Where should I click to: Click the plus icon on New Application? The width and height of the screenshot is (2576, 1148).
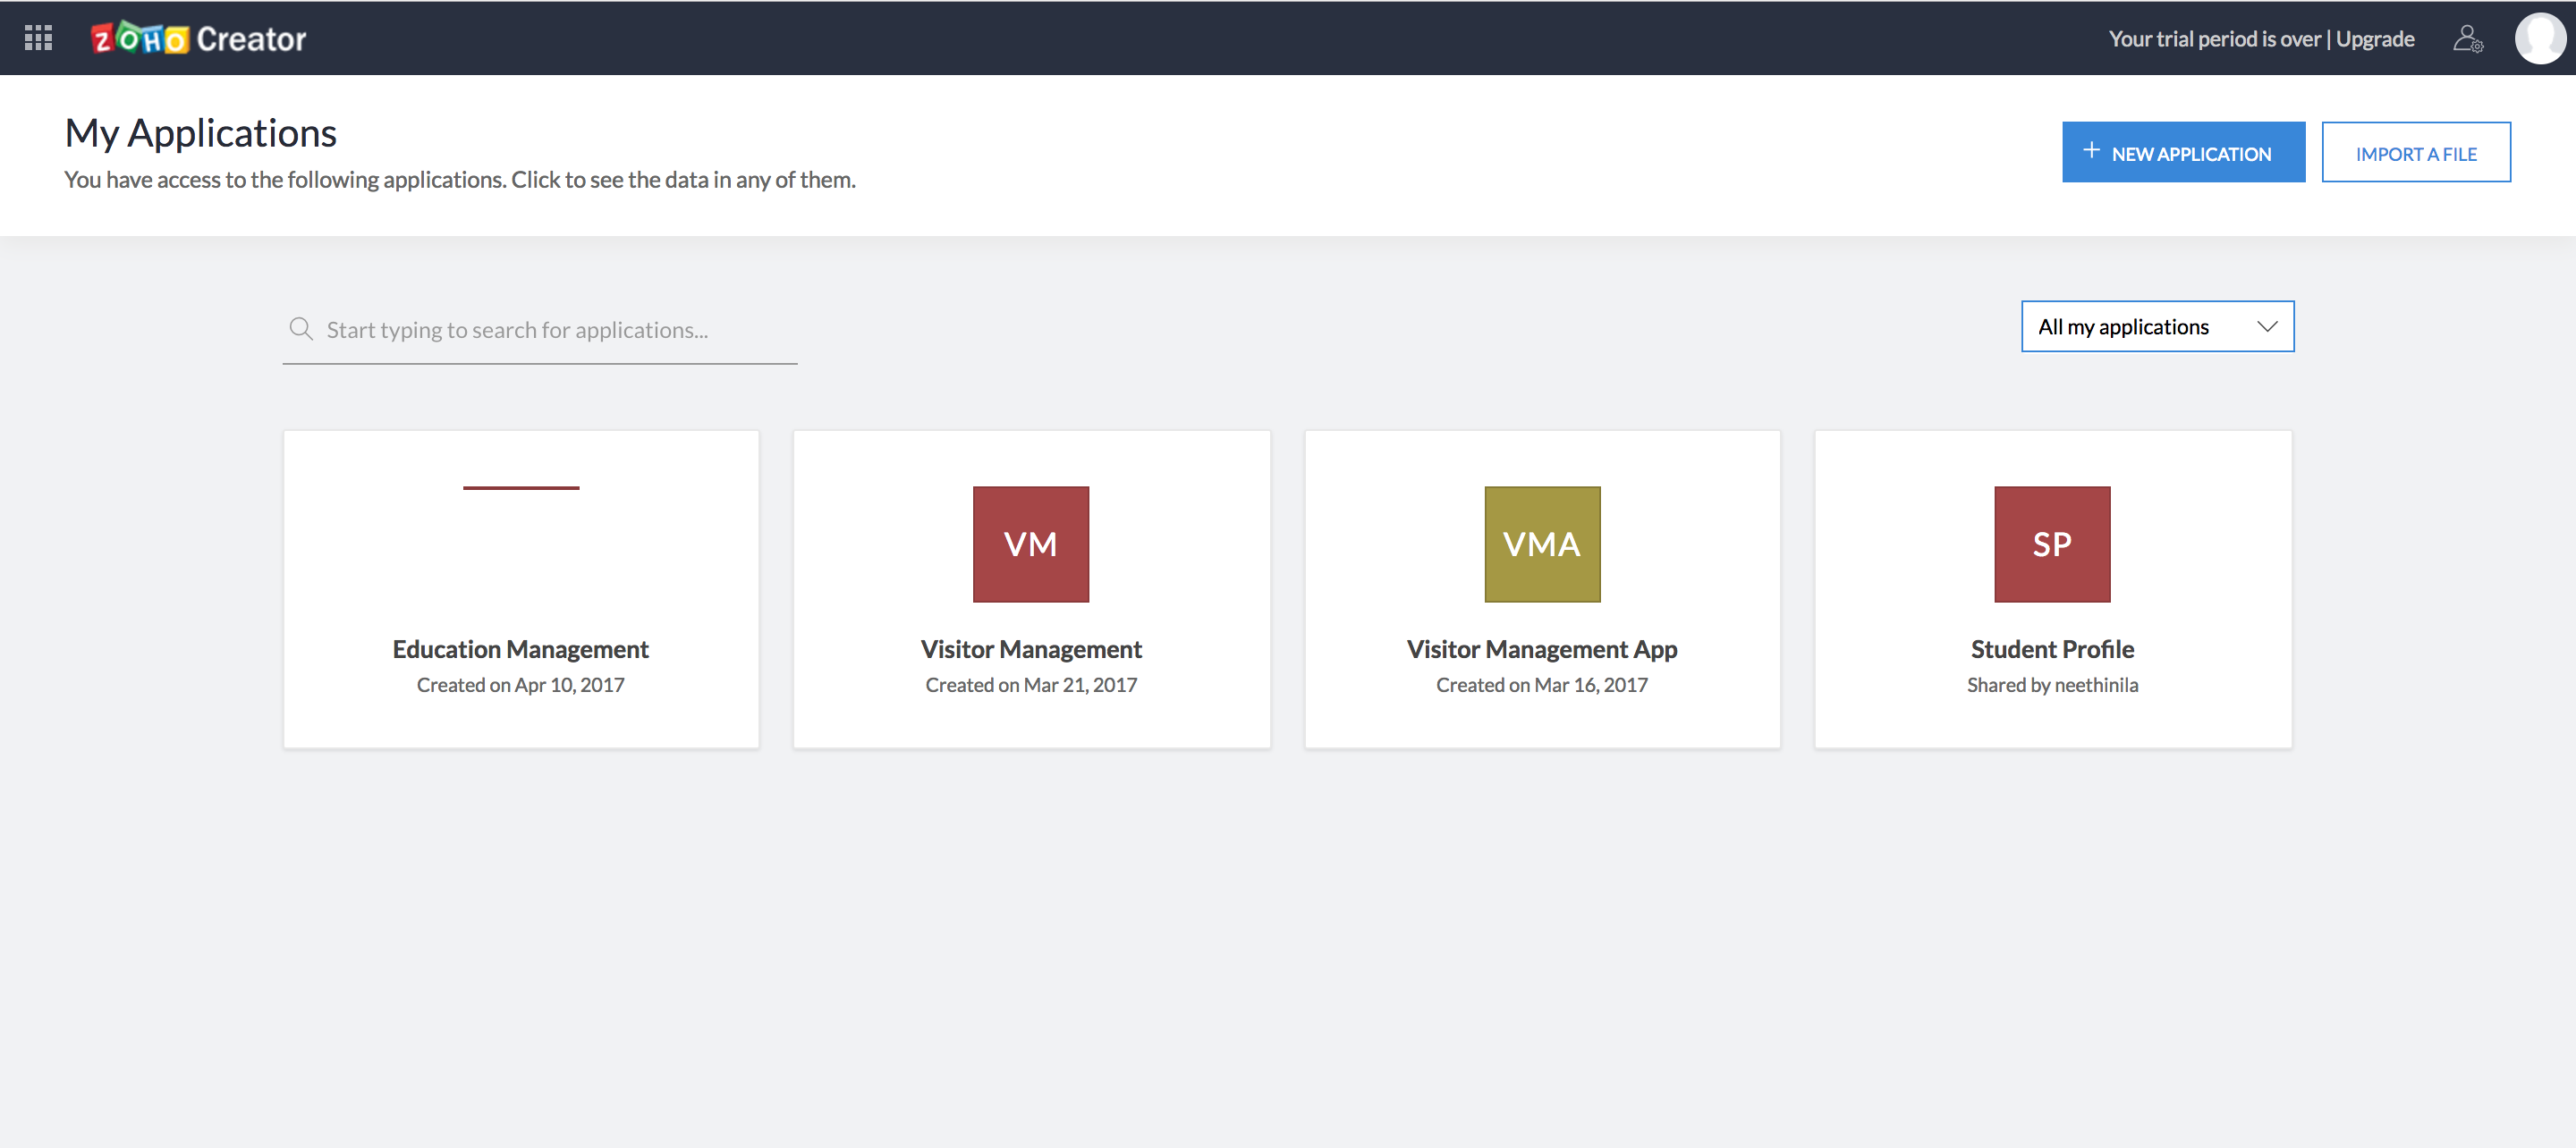pos(2091,151)
